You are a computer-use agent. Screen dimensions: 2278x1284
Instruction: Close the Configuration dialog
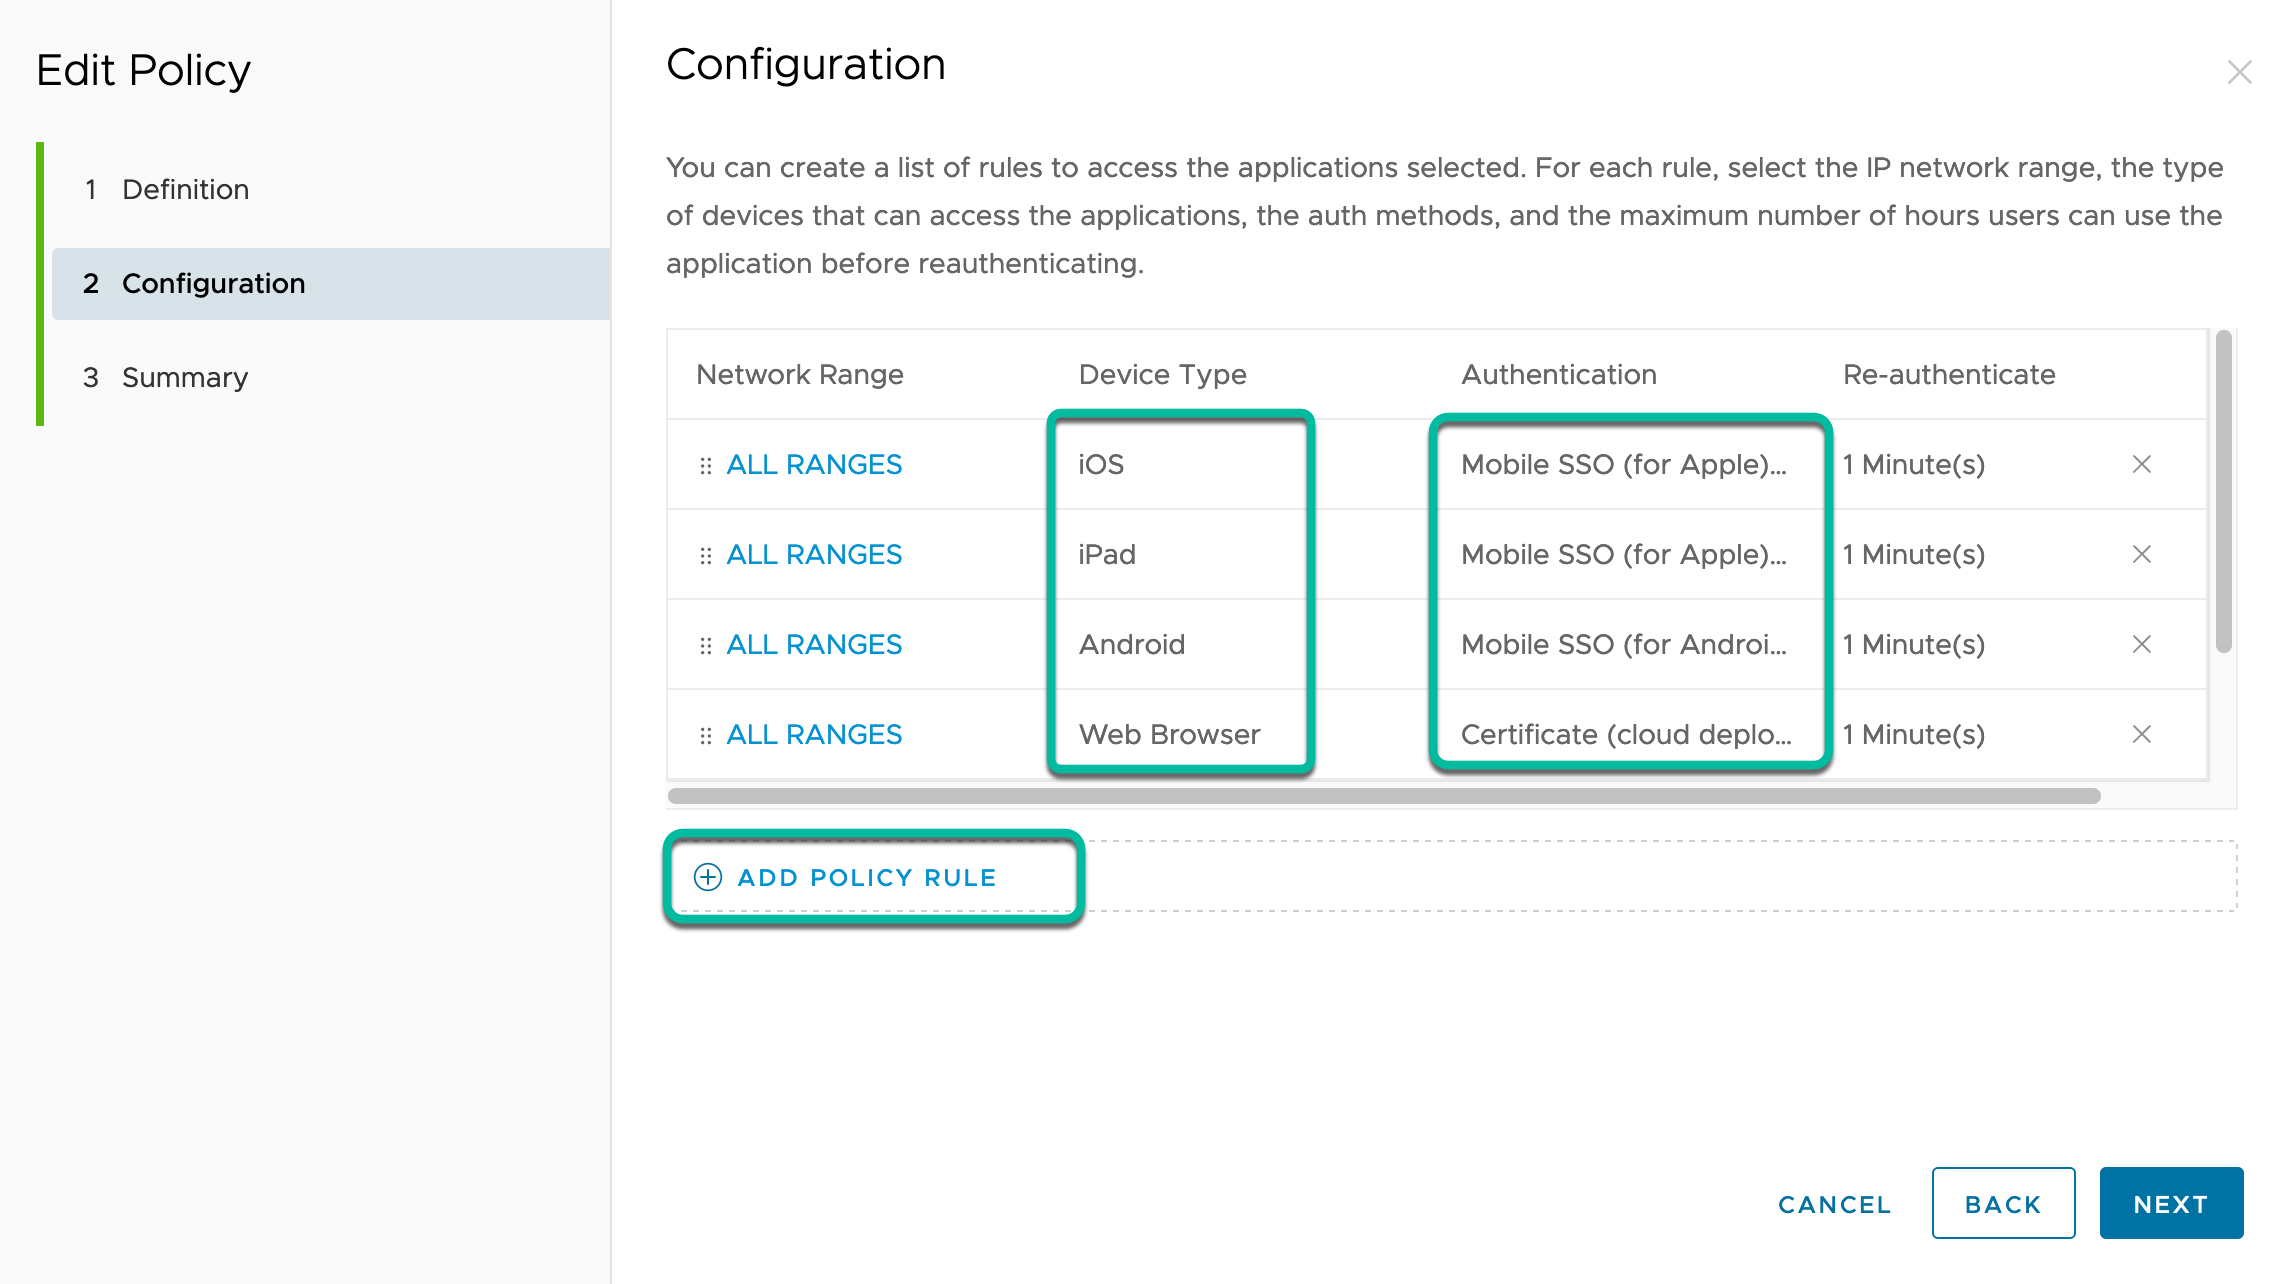2240,72
